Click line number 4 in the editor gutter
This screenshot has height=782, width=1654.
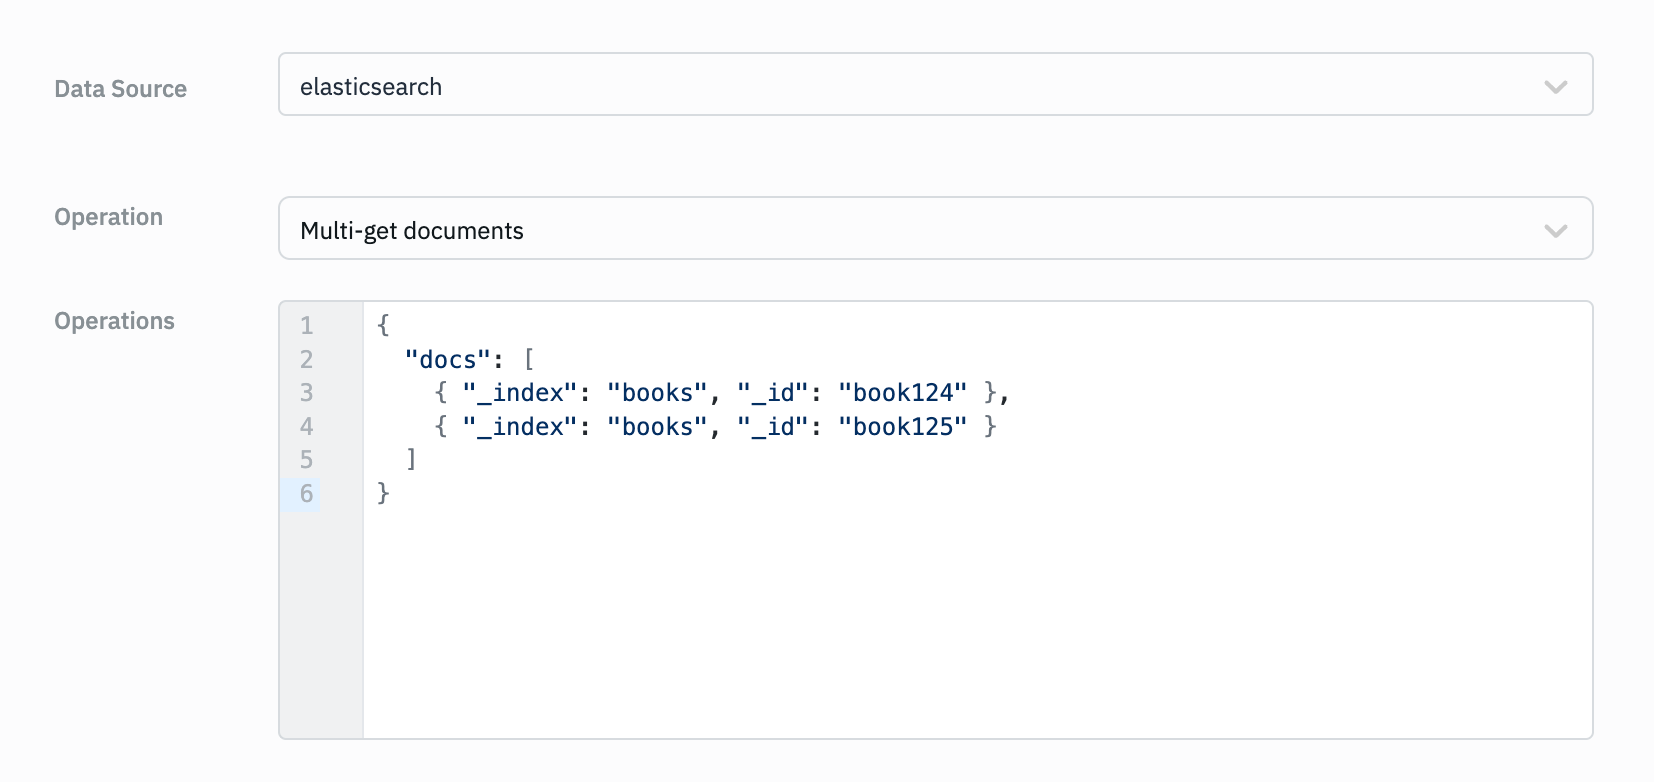(307, 427)
